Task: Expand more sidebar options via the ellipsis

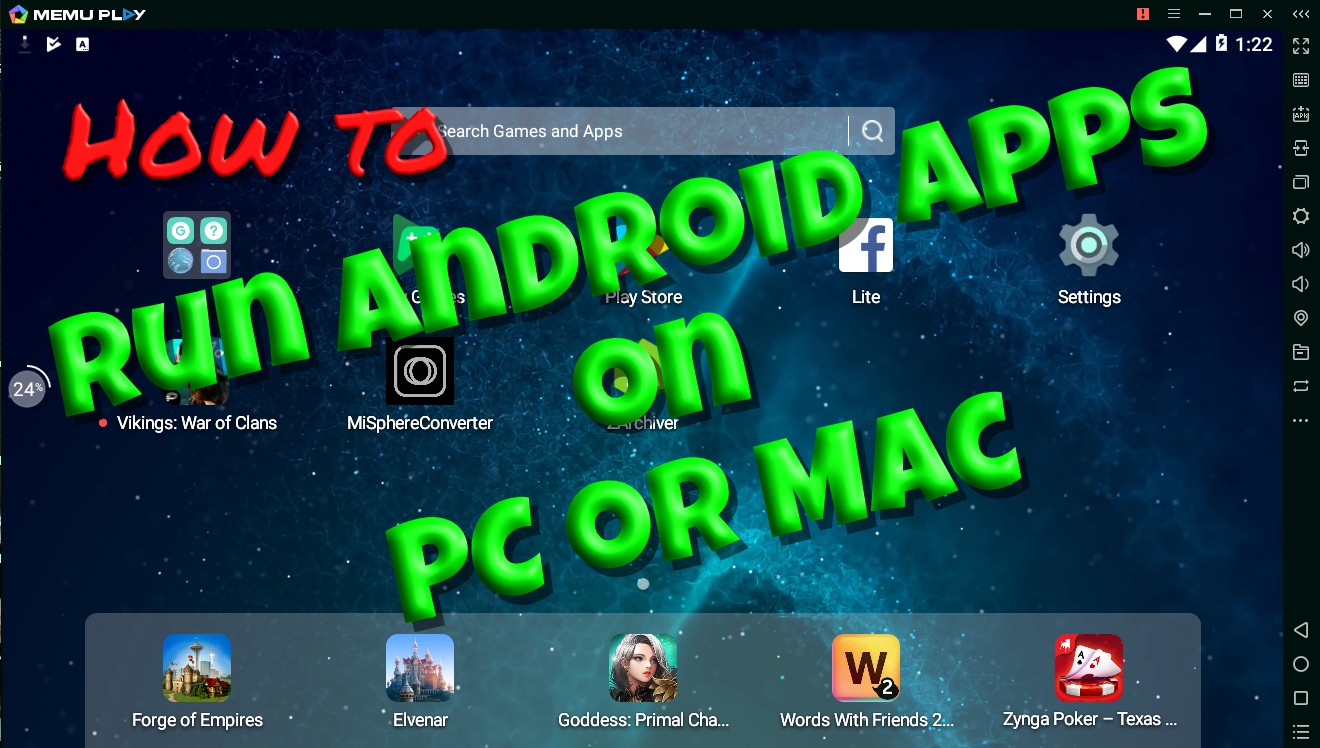Action: pos(1300,420)
